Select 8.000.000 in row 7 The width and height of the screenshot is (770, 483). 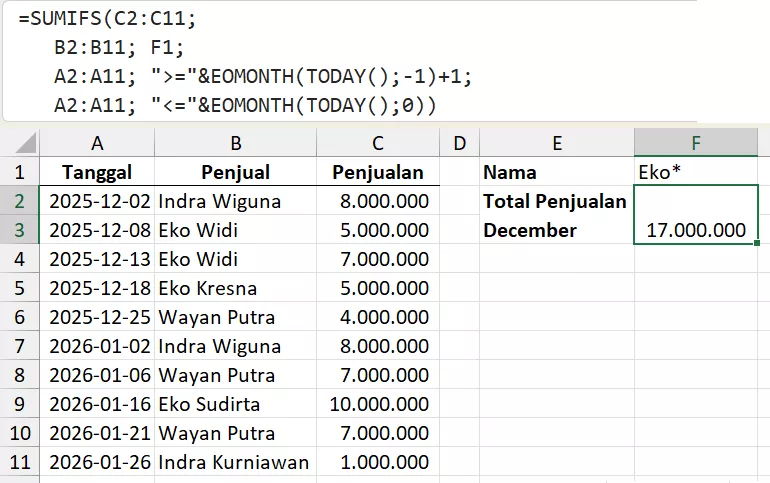click(x=378, y=346)
